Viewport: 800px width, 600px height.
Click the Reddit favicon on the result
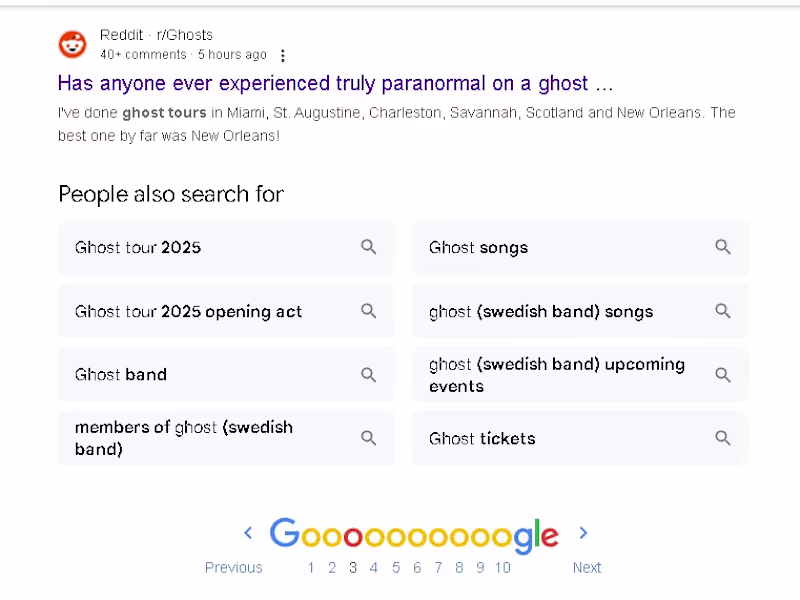(72, 44)
